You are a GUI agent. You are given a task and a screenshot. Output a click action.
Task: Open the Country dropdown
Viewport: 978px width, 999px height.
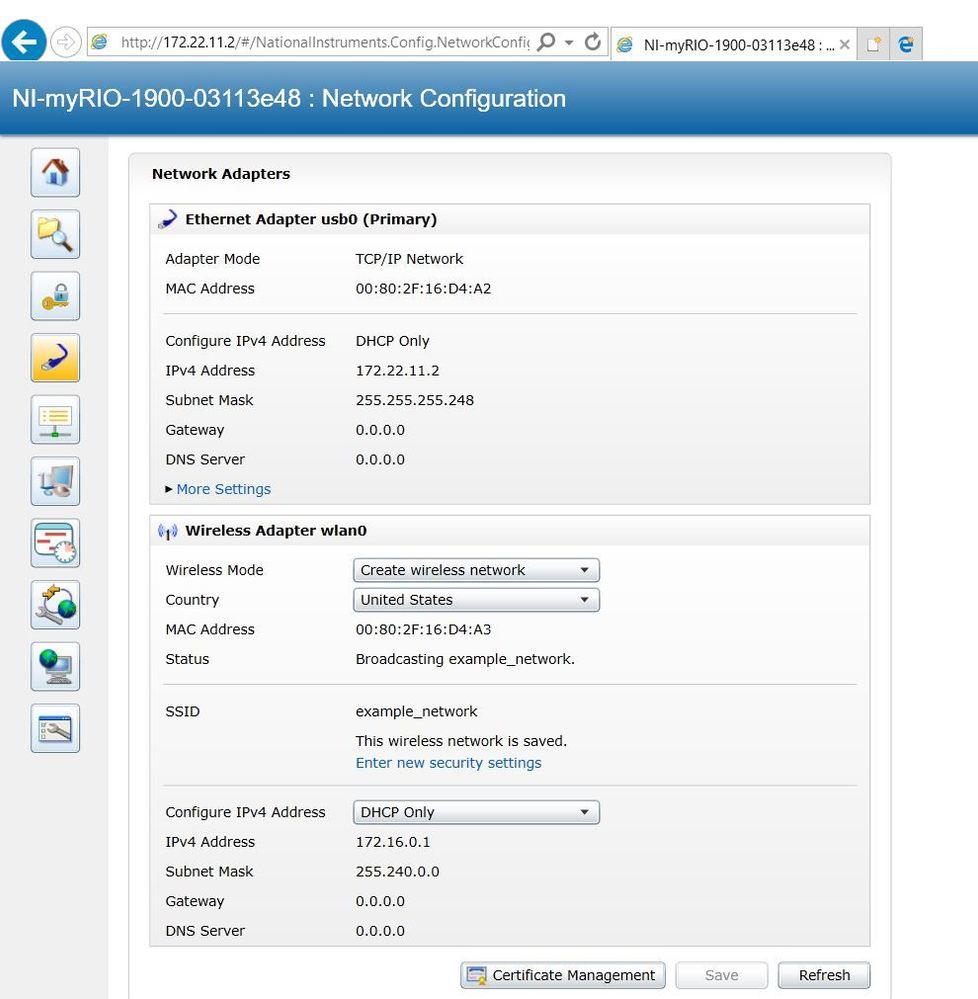pos(476,600)
